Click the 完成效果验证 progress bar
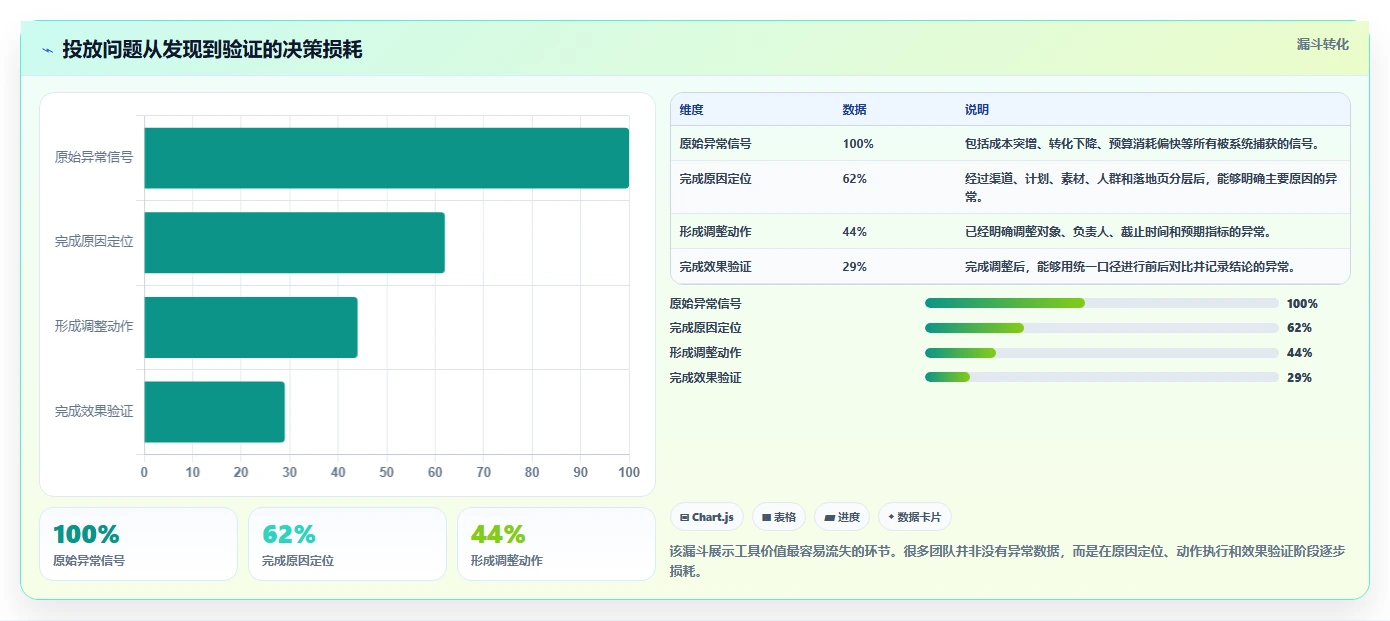 [x=1102, y=377]
